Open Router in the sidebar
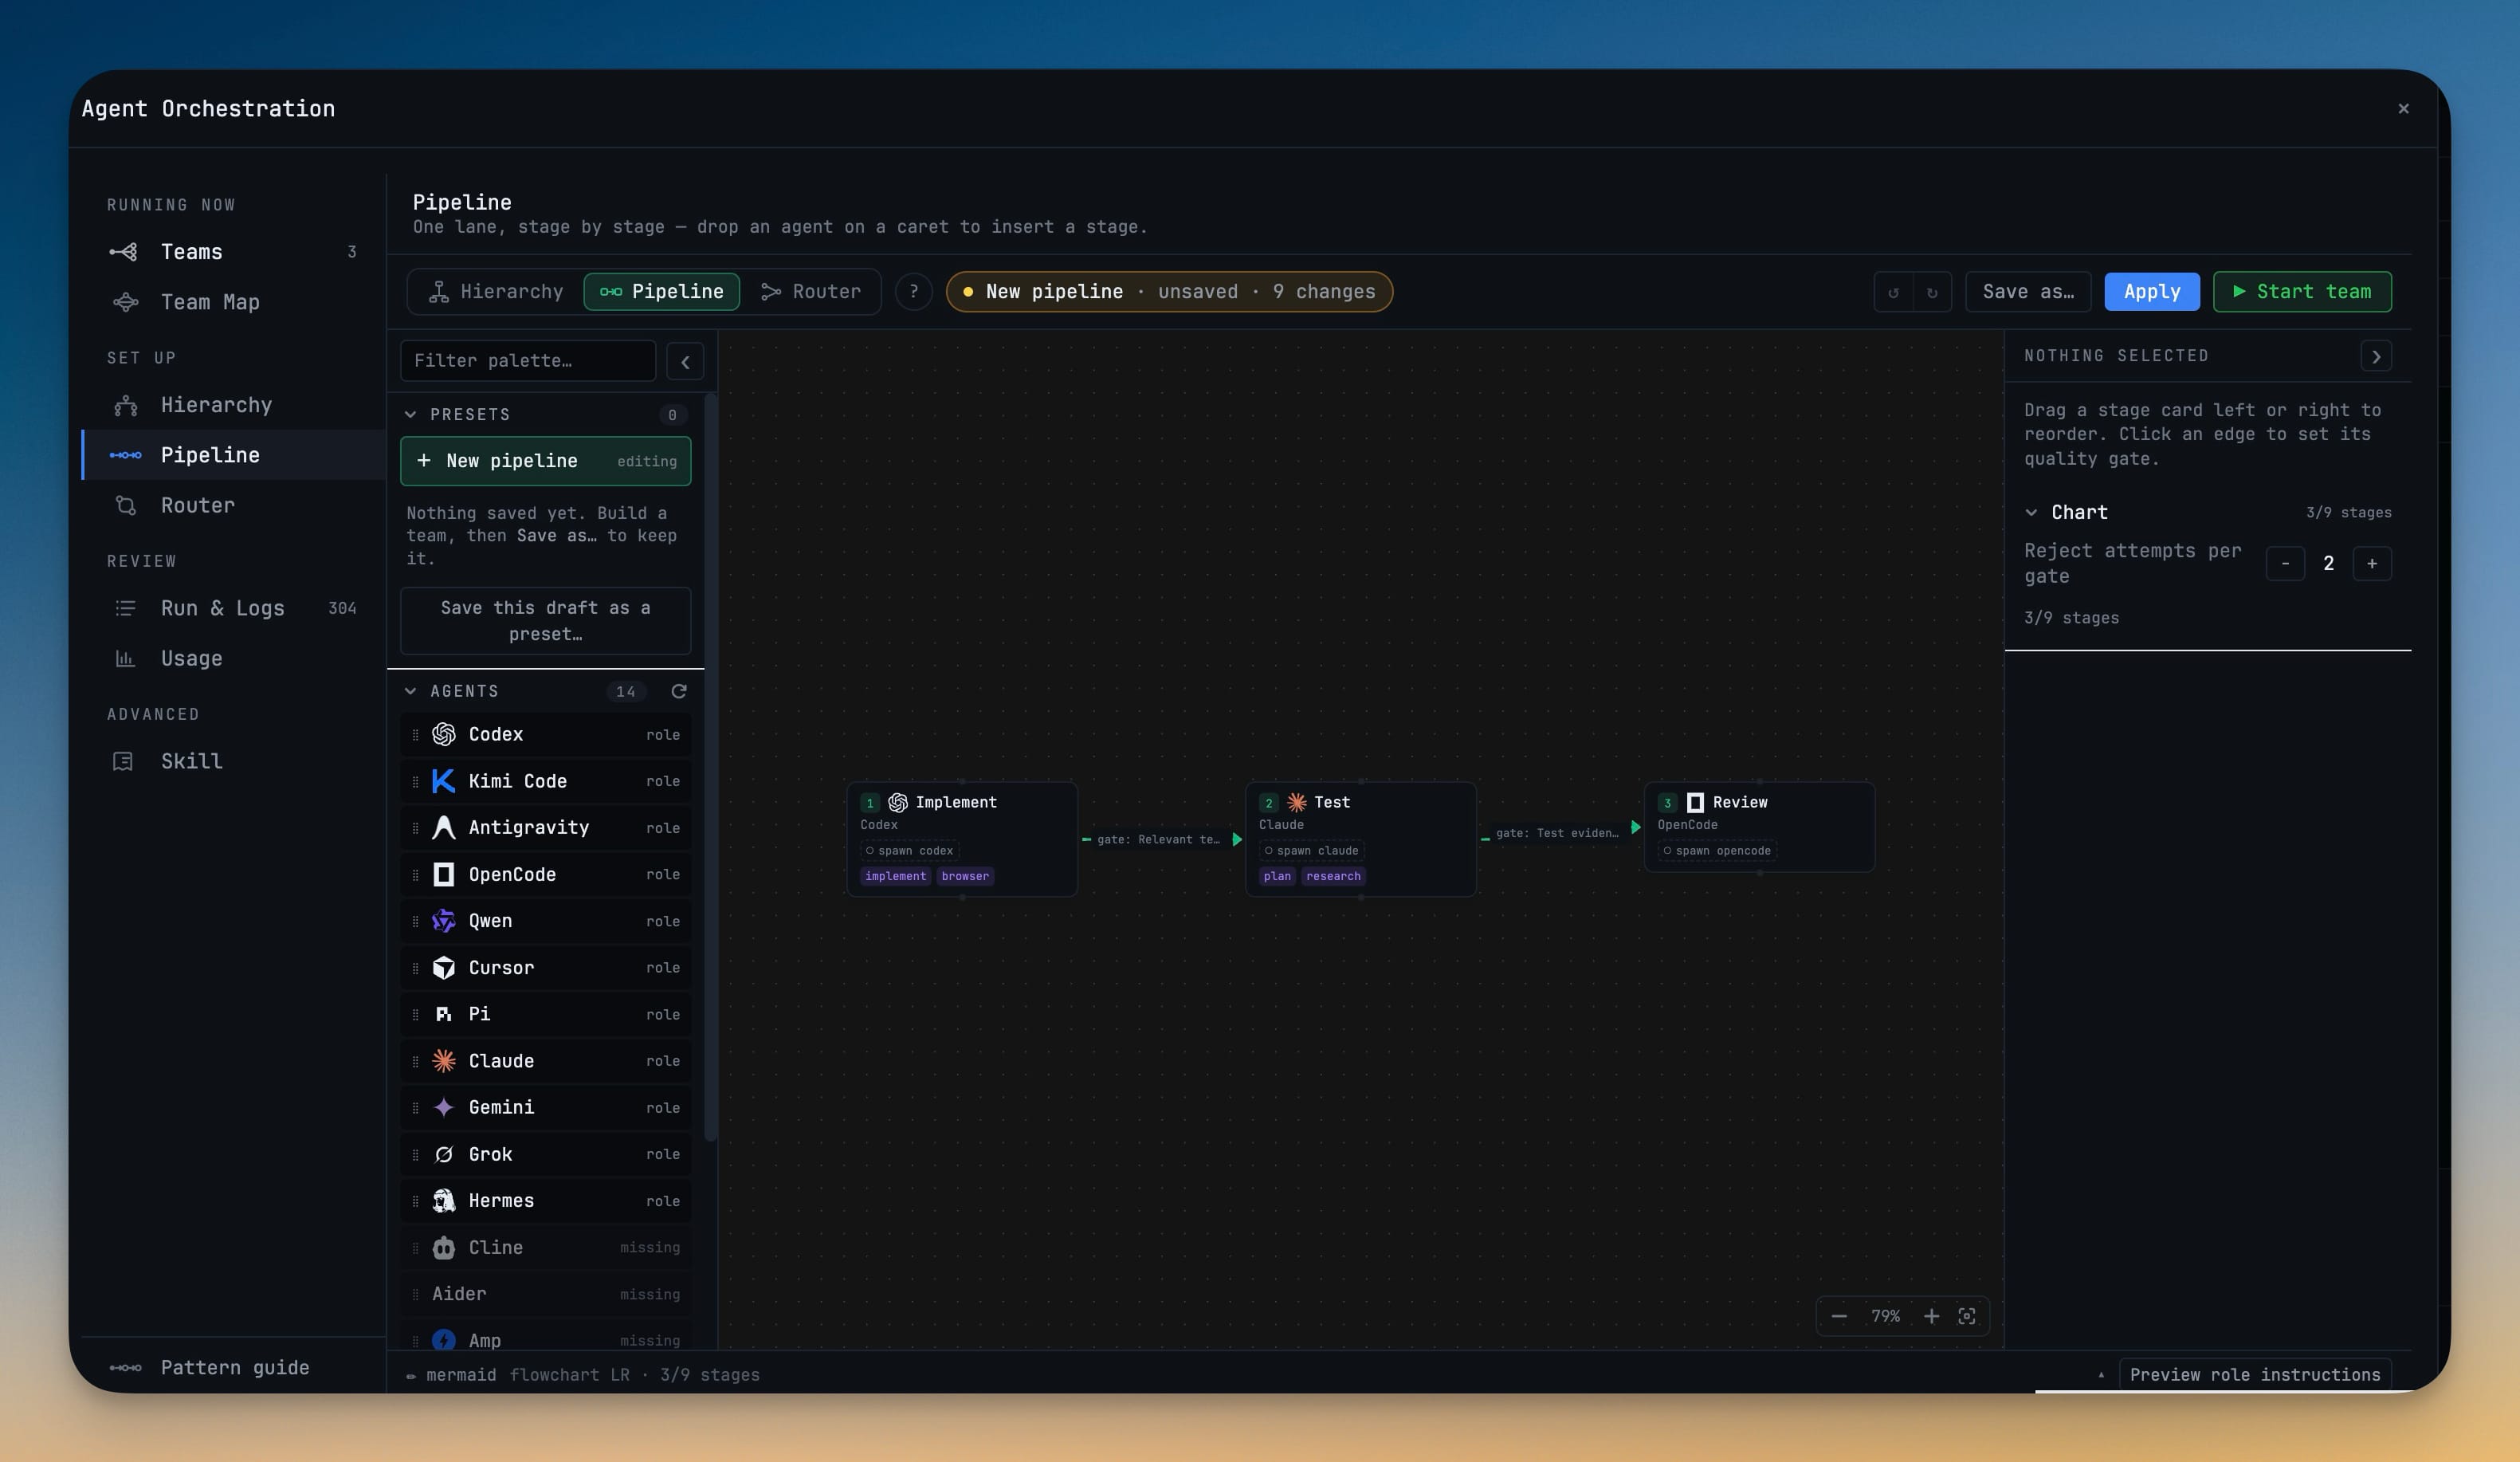Viewport: 2520px width, 1462px height. tap(234, 506)
